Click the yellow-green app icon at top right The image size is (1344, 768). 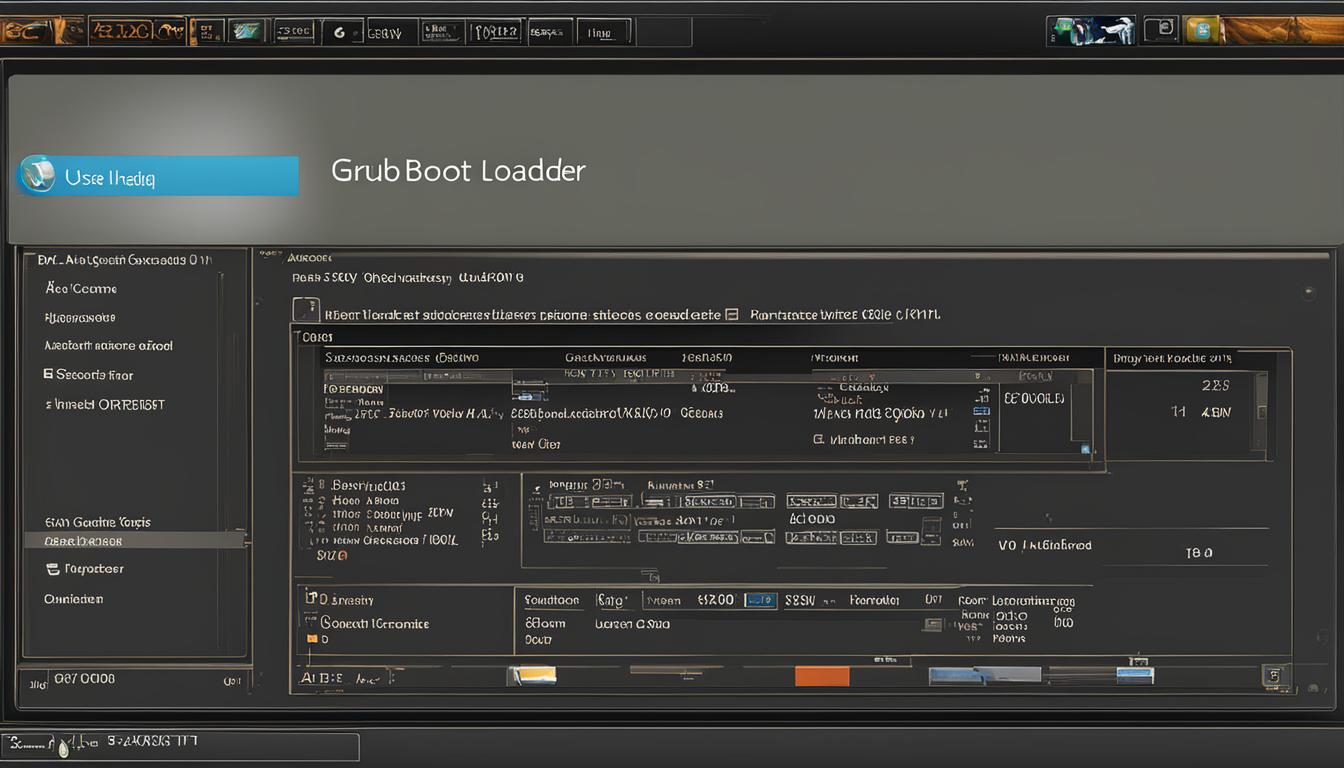pyautogui.click(x=1202, y=30)
